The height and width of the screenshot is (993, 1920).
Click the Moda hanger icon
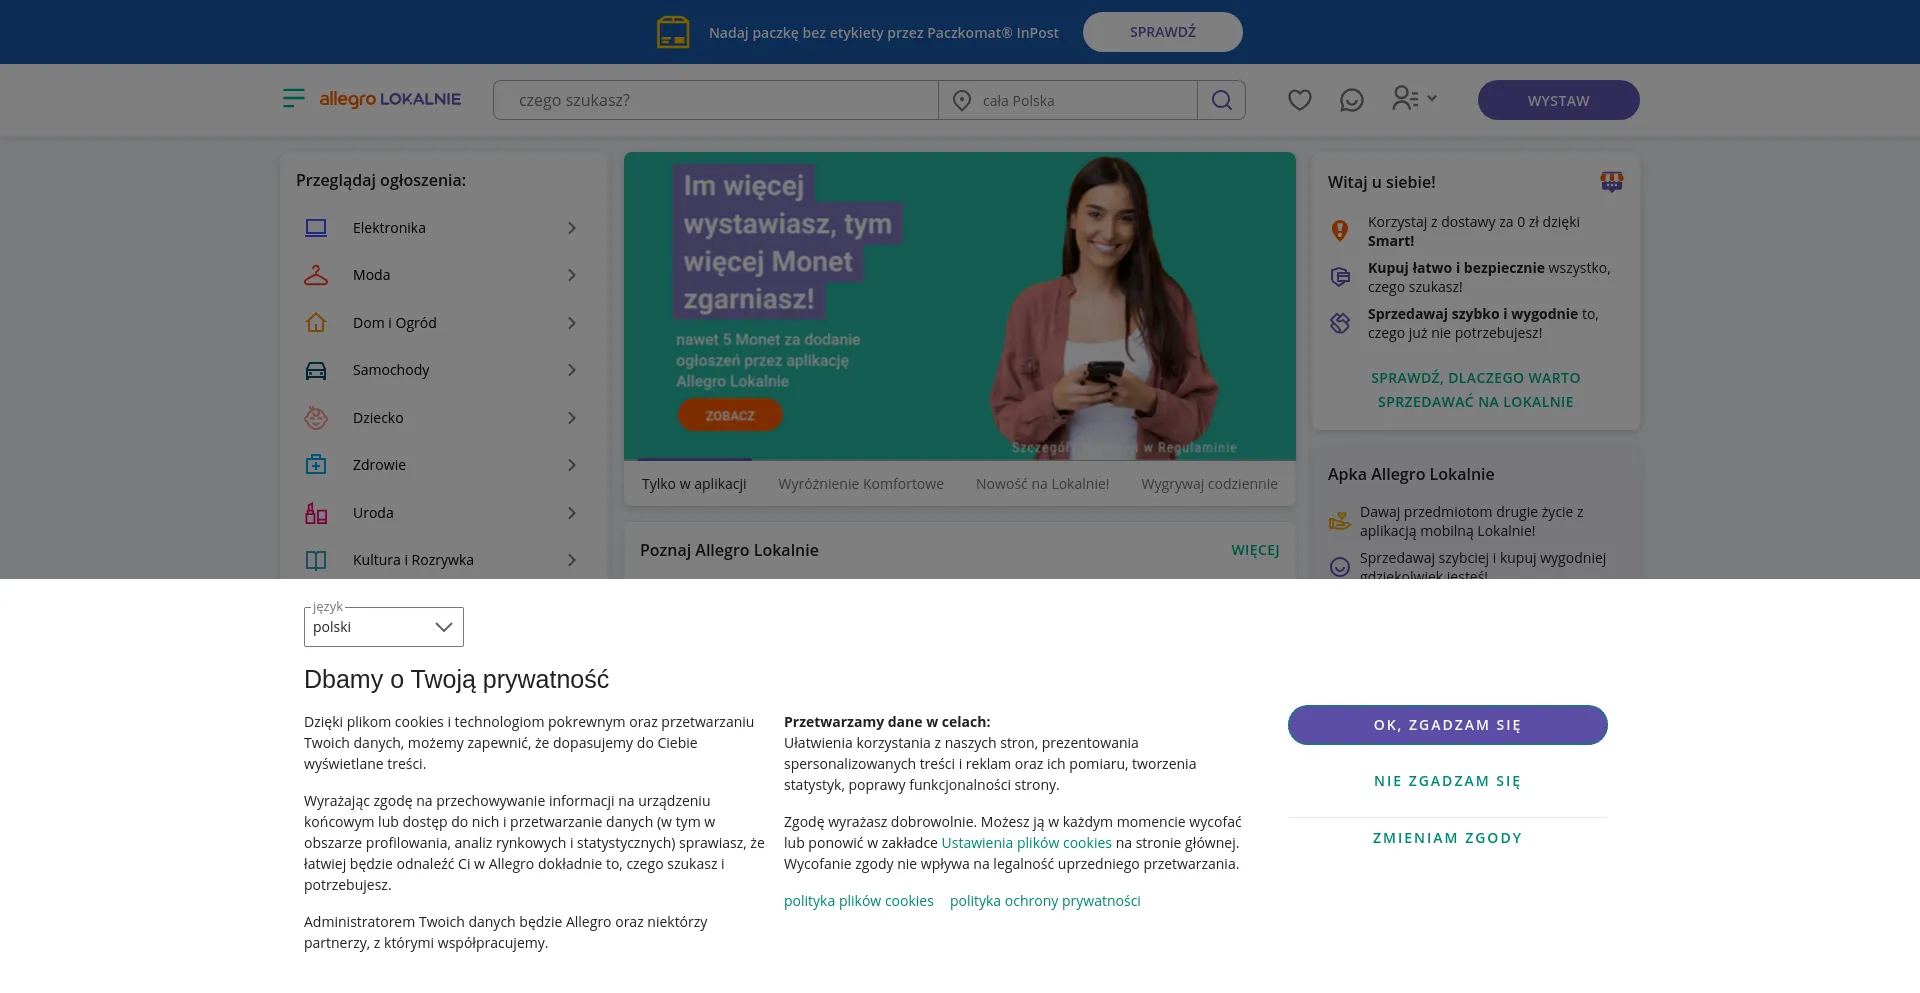[316, 275]
